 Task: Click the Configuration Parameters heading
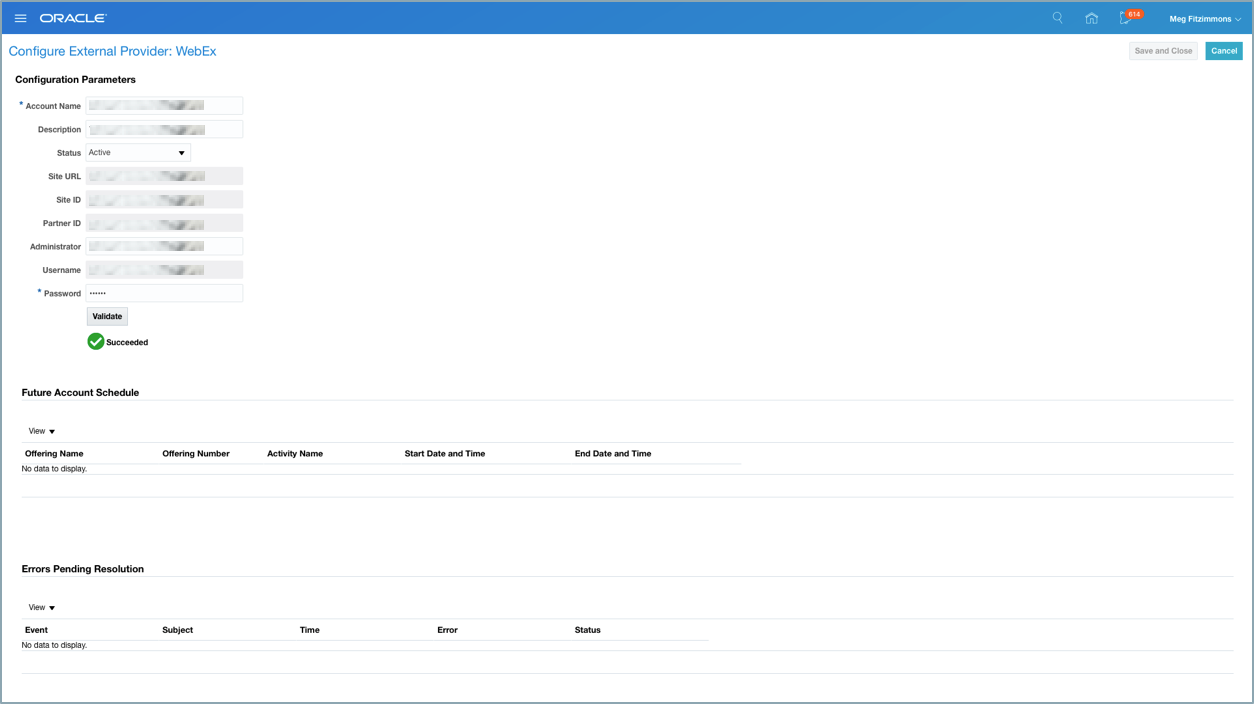[x=75, y=79]
